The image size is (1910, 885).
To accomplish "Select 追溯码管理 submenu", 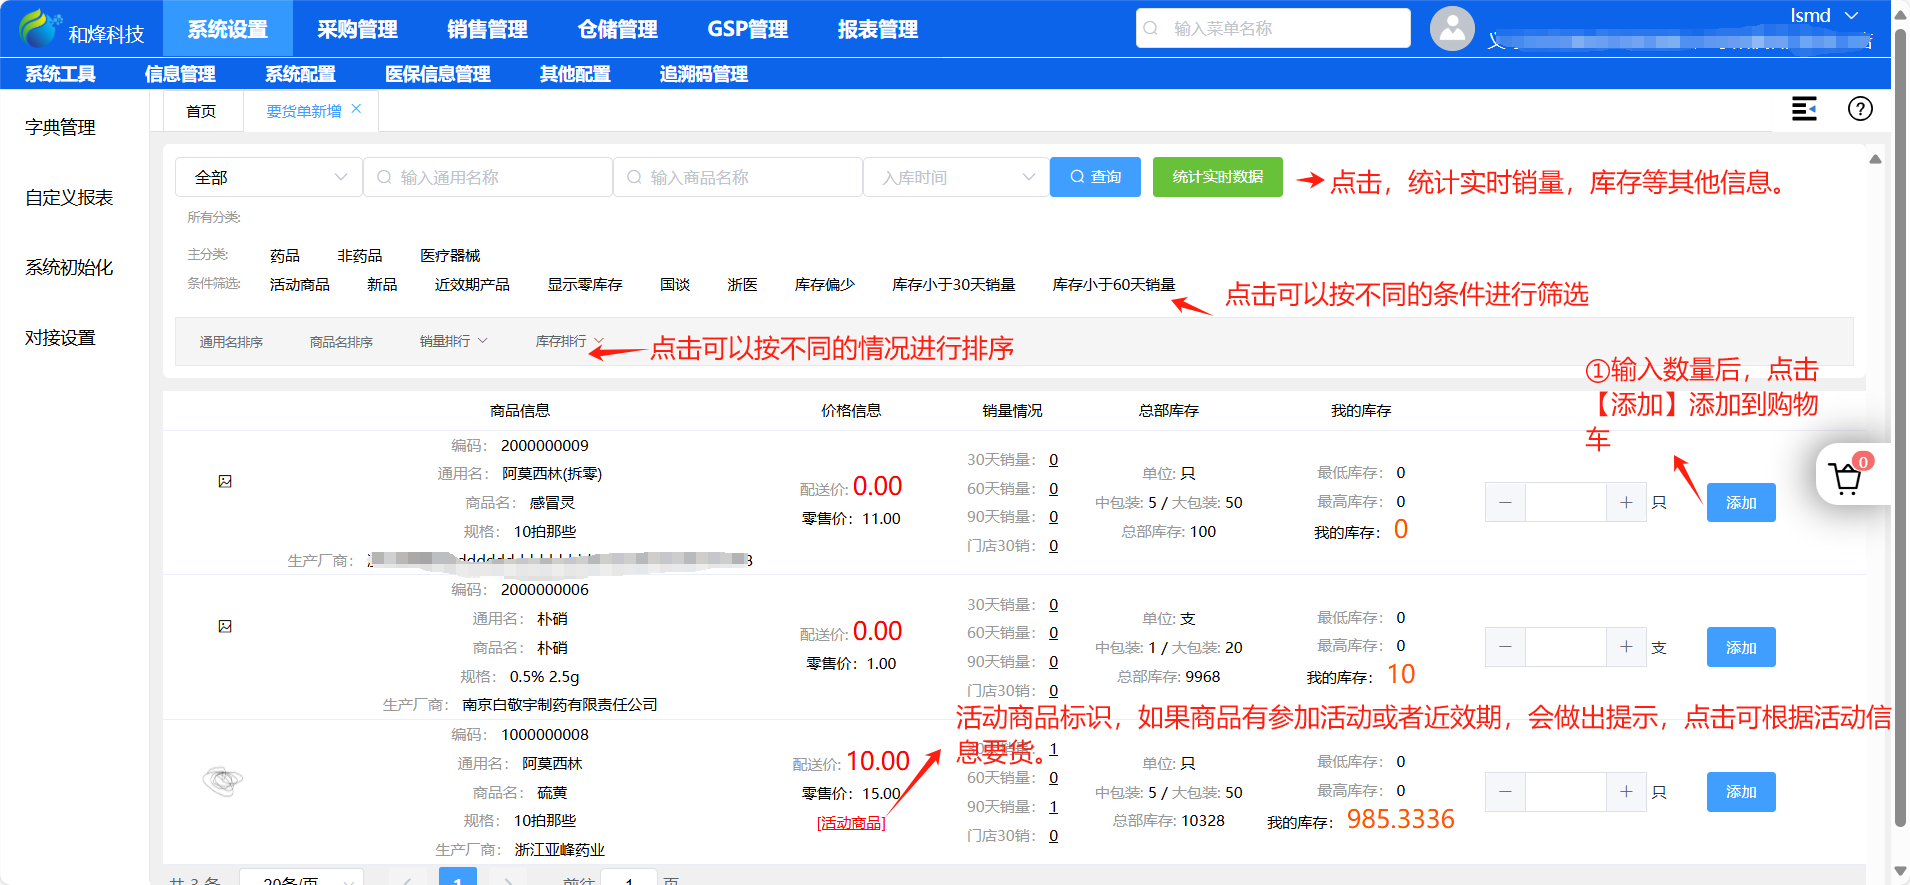I will coord(703,74).
